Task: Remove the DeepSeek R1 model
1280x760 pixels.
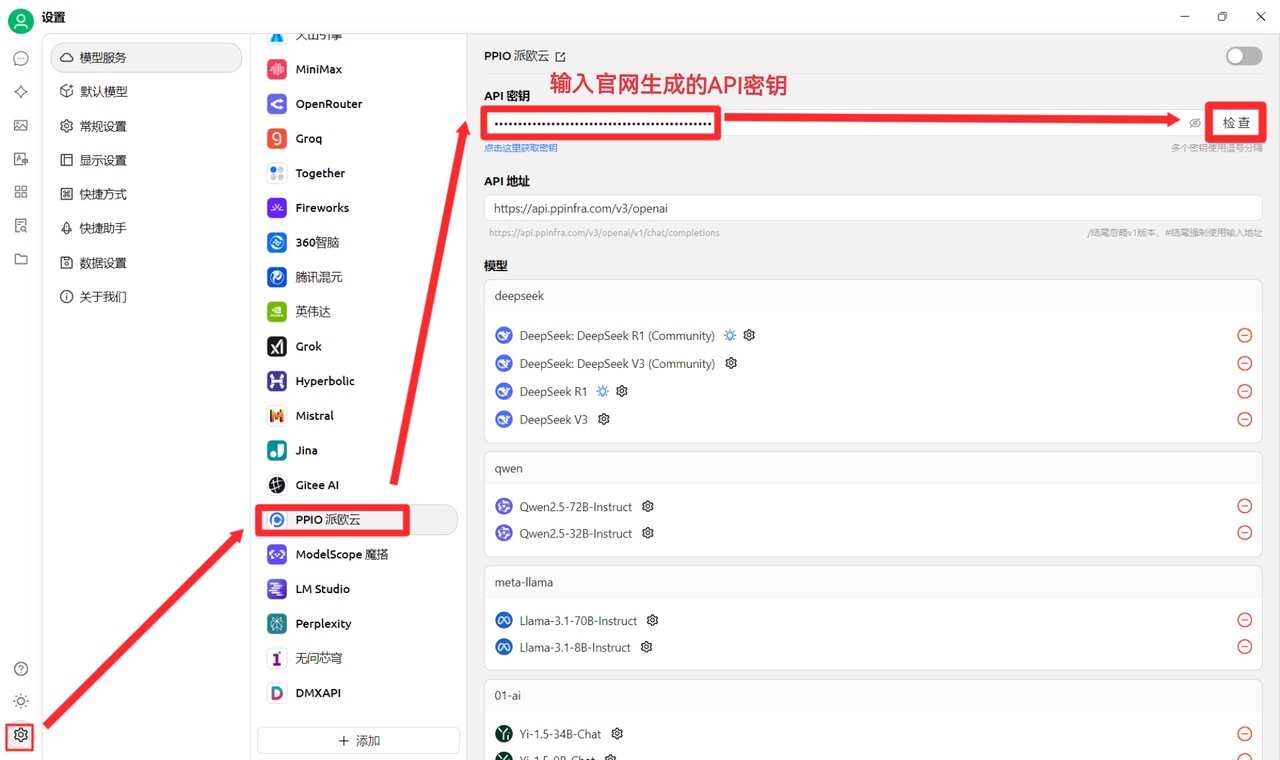Action: tap(1245, 392)
